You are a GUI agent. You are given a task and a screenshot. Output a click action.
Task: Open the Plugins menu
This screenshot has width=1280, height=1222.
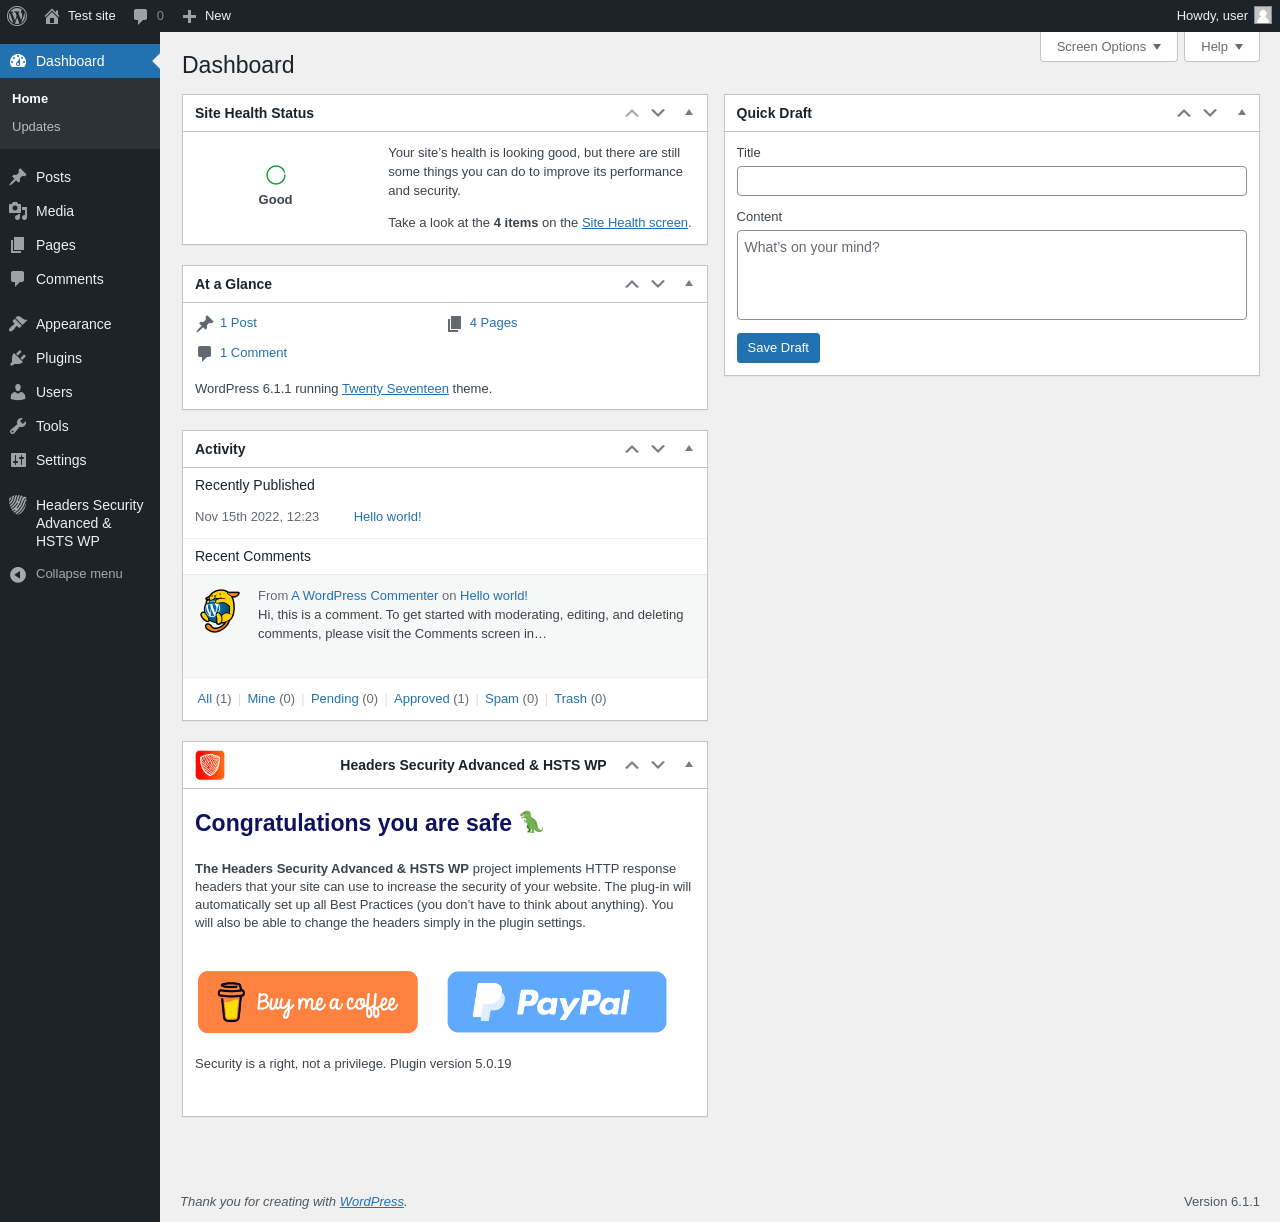click(80, 358)
